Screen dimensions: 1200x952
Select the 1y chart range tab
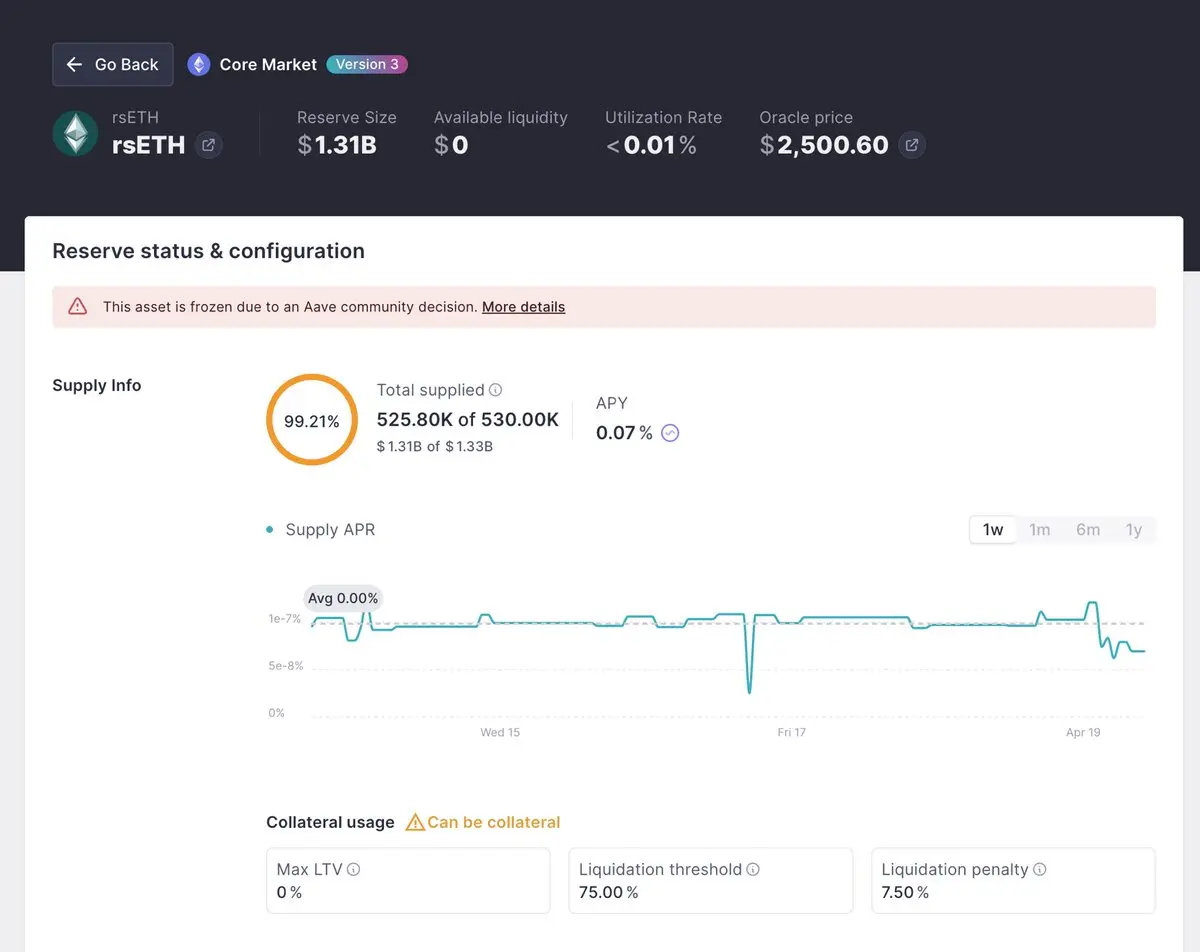(x=1133, y=530)
